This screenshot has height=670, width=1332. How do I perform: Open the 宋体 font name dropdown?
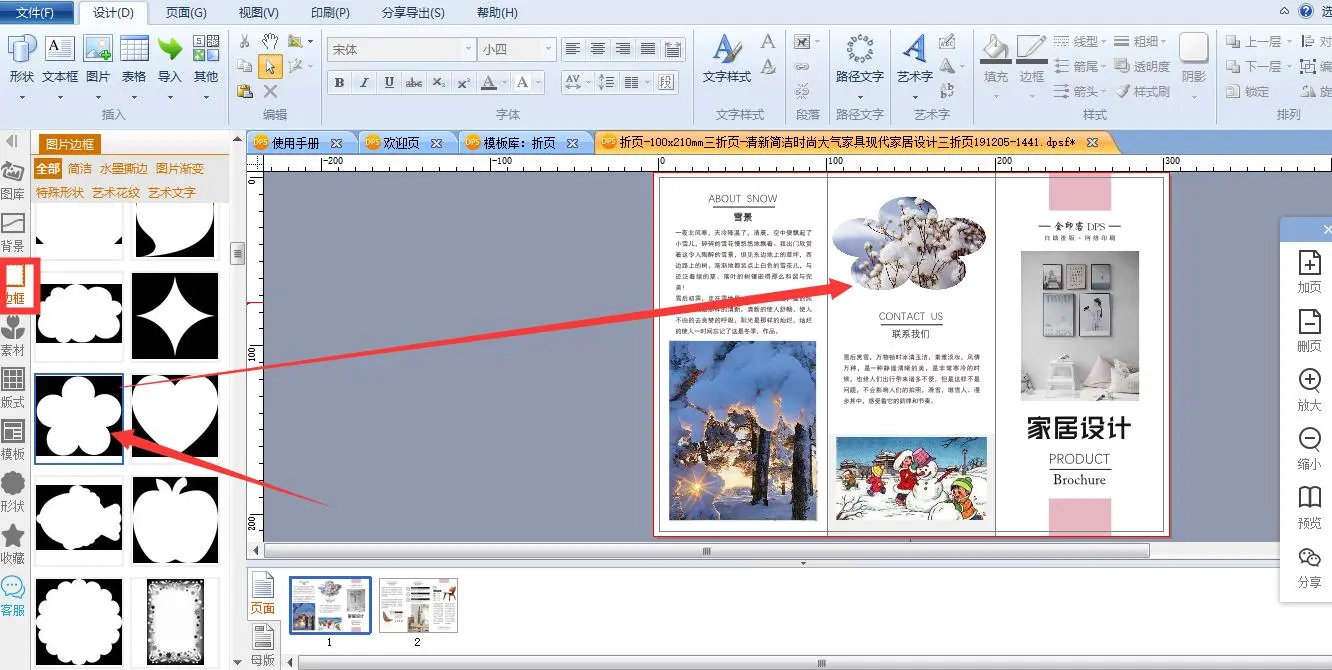[468, 49]
